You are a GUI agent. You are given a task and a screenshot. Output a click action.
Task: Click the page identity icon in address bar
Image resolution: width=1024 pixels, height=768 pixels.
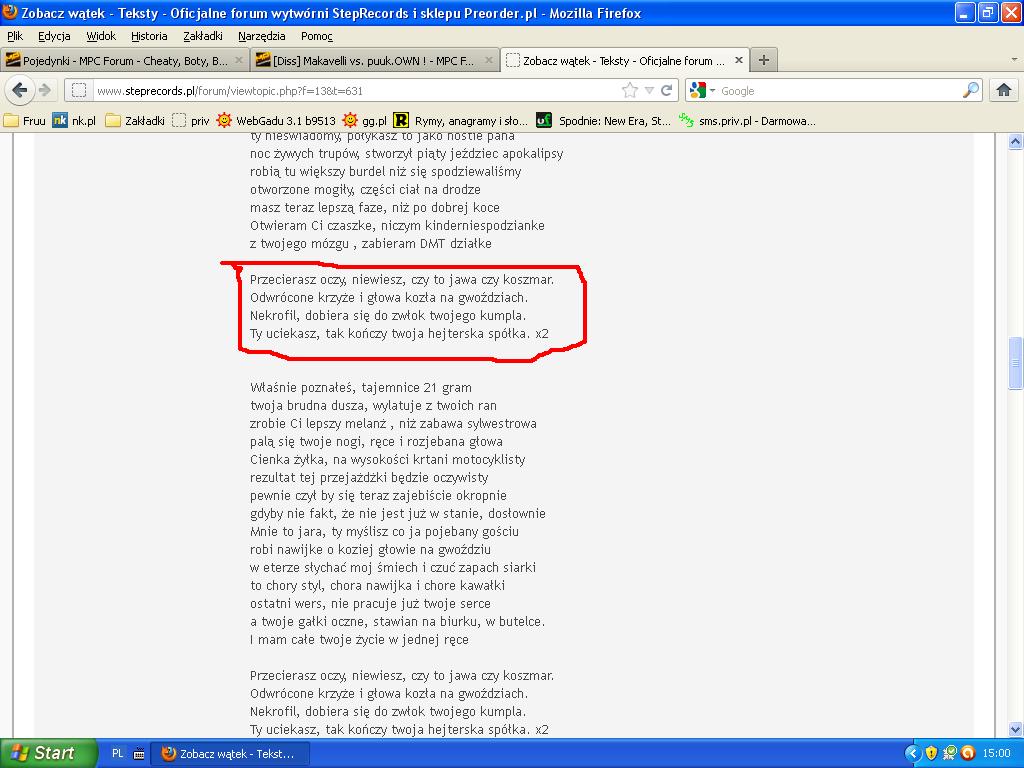click(x=79, y=90)
